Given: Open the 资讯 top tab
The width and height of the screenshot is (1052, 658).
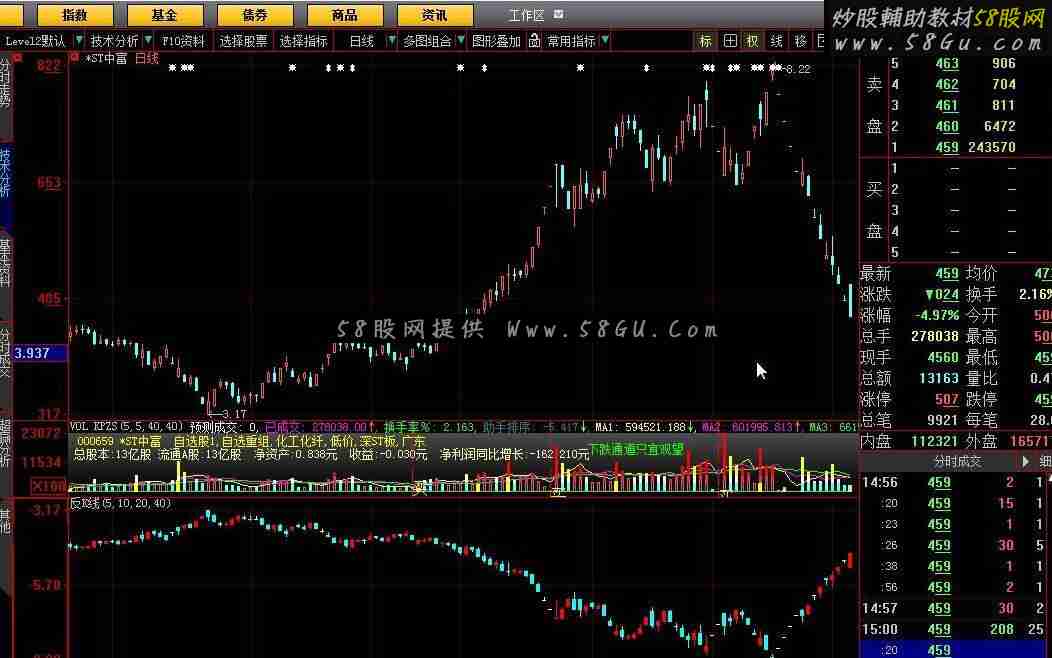Looking at the screenshot, I should click(x=434, y=14).
